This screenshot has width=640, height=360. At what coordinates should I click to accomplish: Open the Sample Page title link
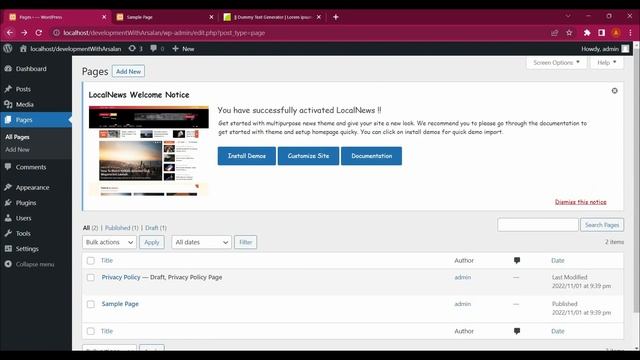pos(120,304)
